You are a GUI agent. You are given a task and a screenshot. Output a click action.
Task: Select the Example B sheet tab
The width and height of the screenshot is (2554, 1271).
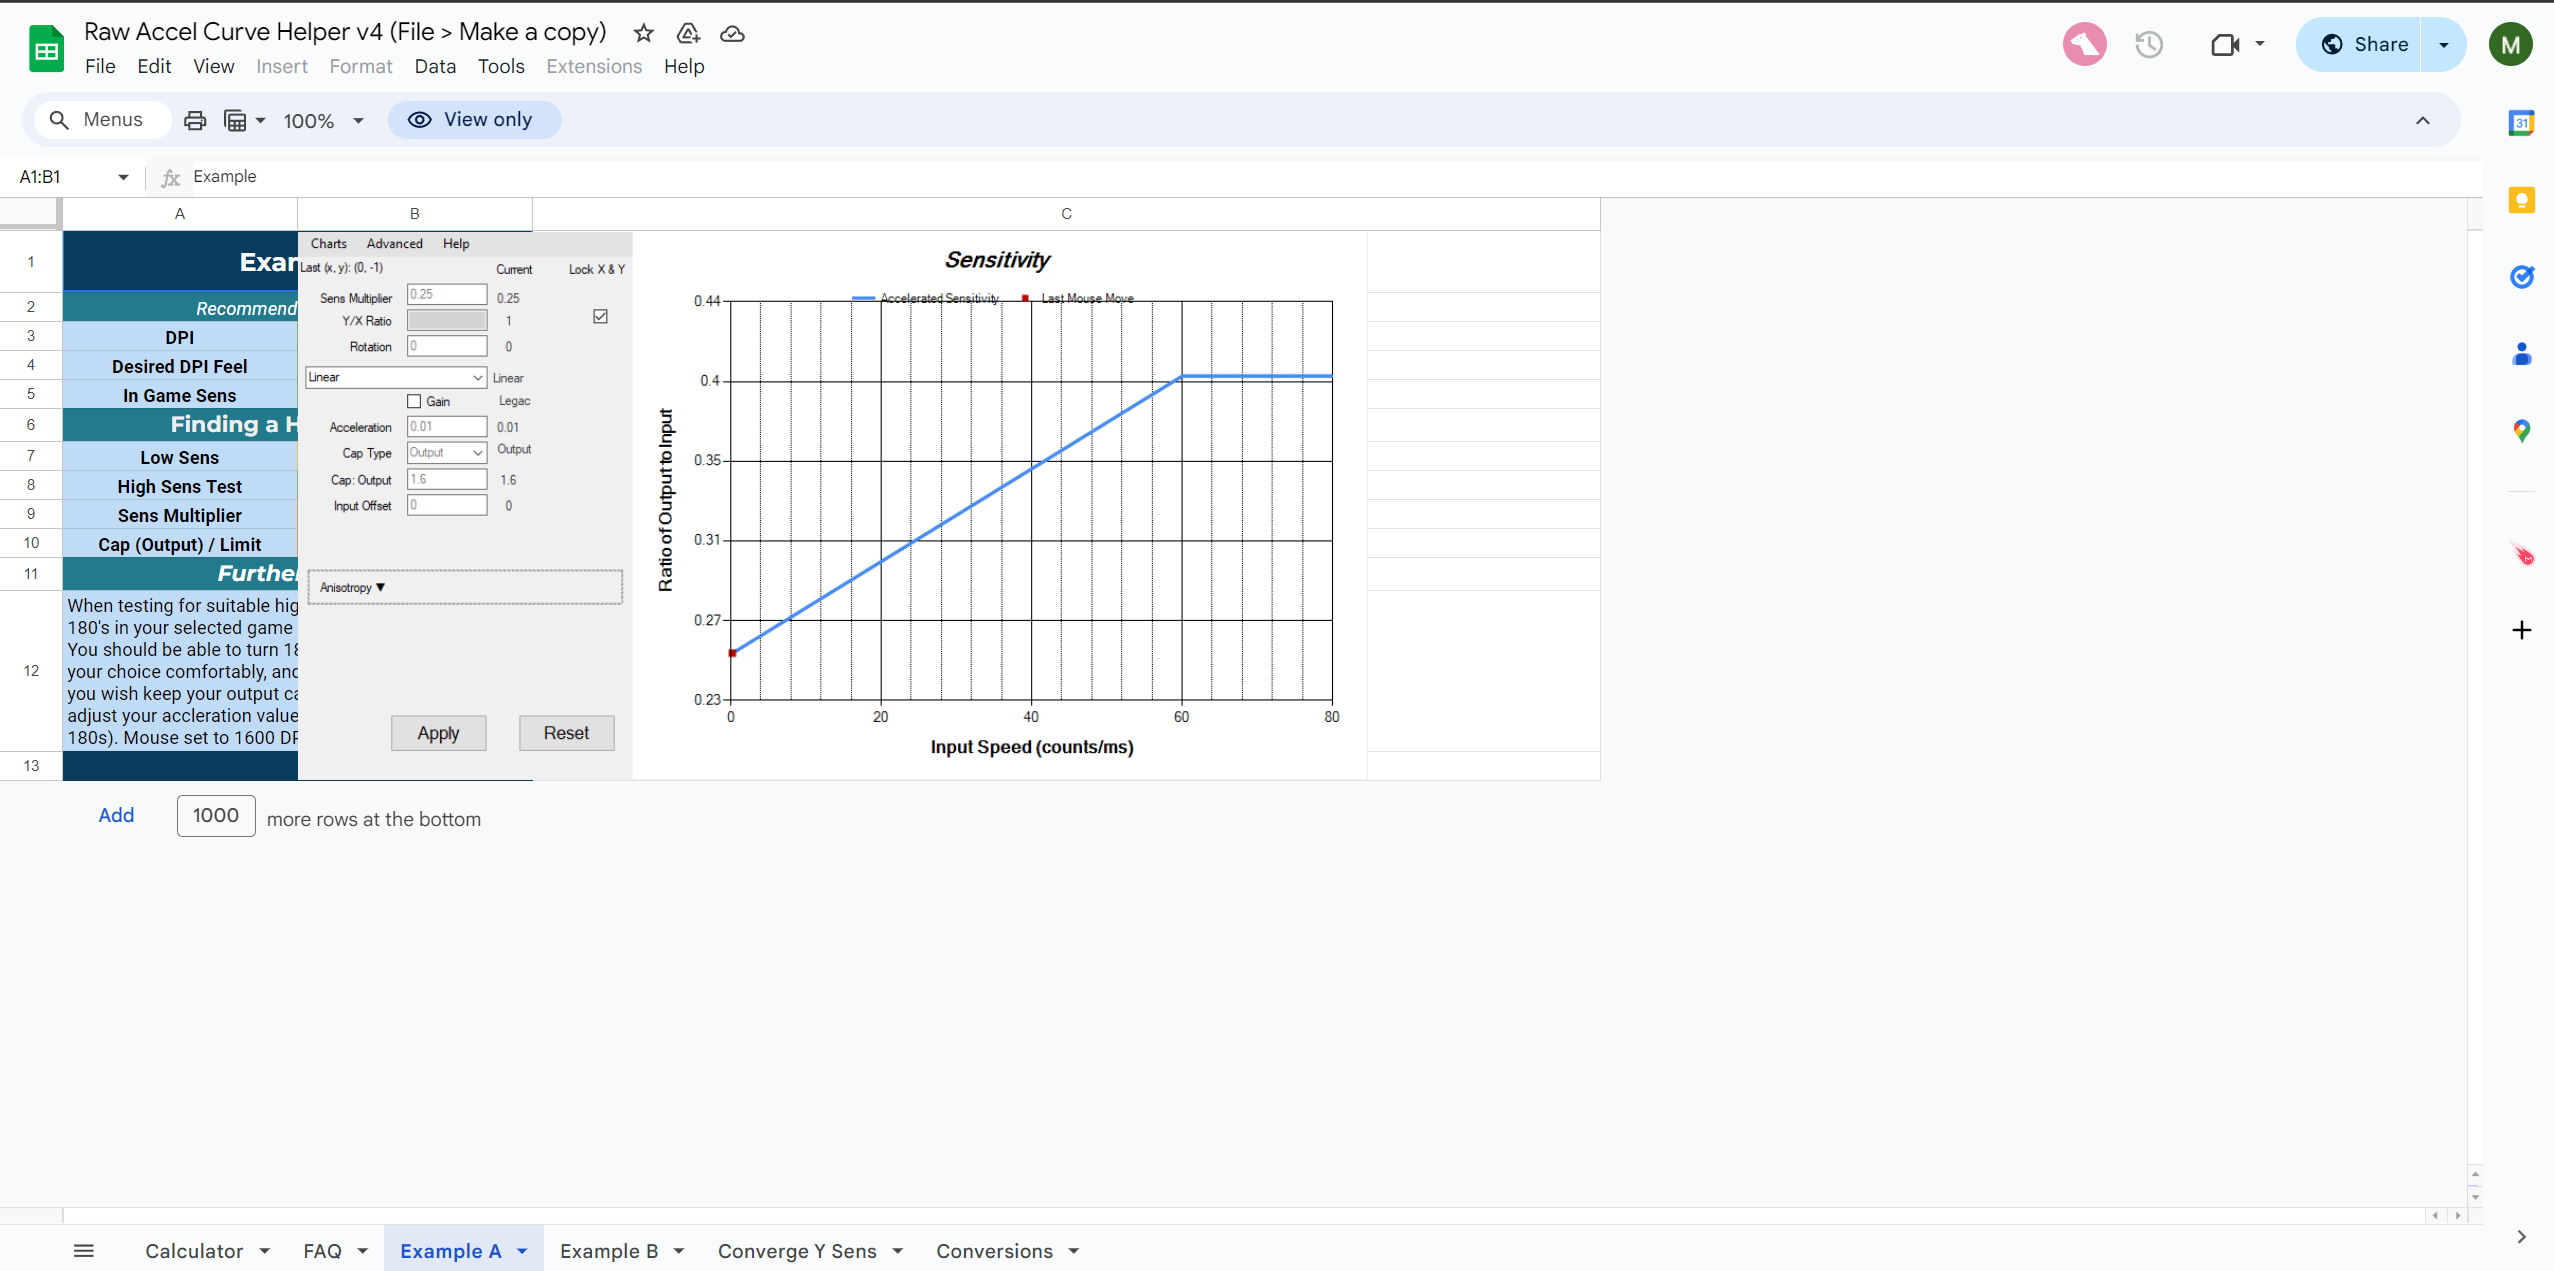(x=608, y=1250)
